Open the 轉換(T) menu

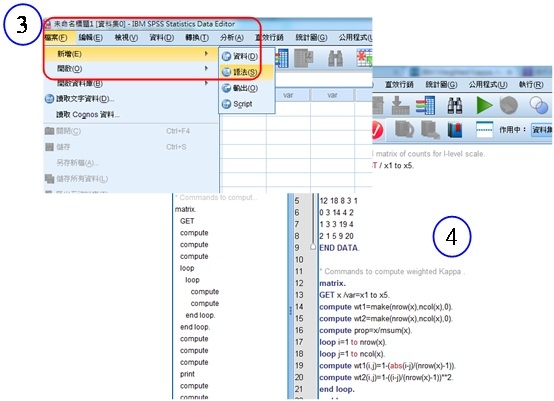(197, 37)
